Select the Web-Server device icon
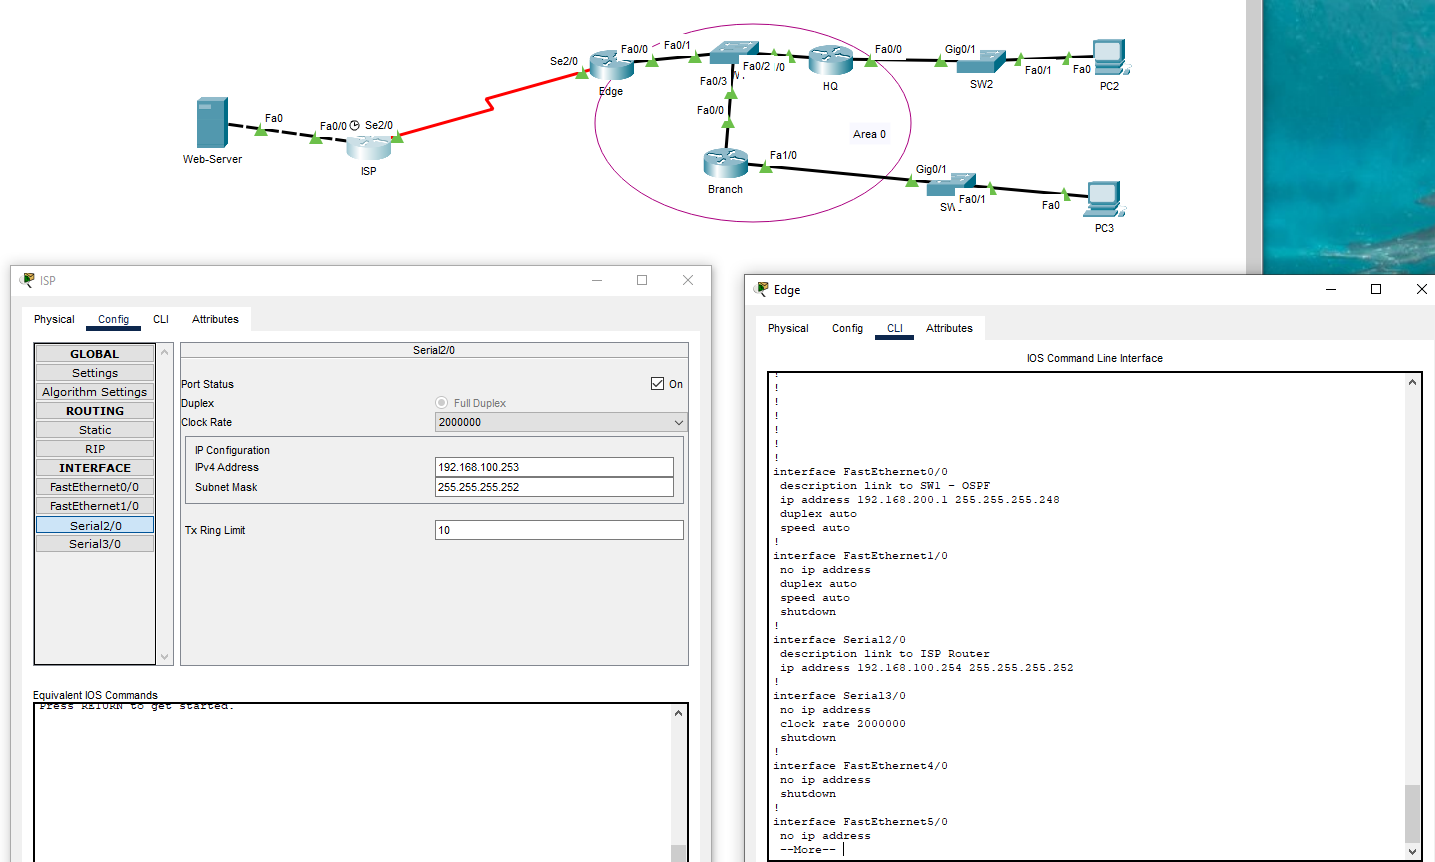The image size is (1435, 862). point(212,123)
